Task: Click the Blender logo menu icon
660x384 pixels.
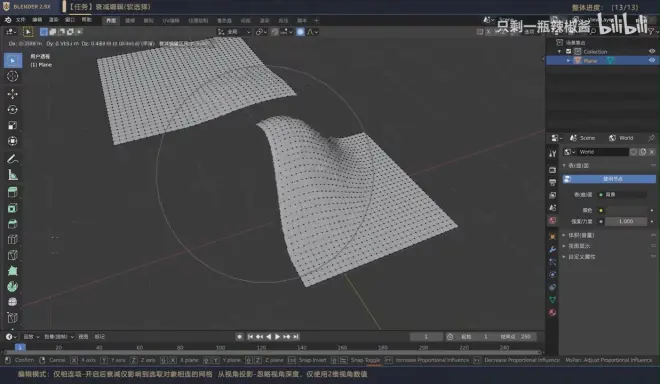Action: pyautogui.click(x=8, y=20)
